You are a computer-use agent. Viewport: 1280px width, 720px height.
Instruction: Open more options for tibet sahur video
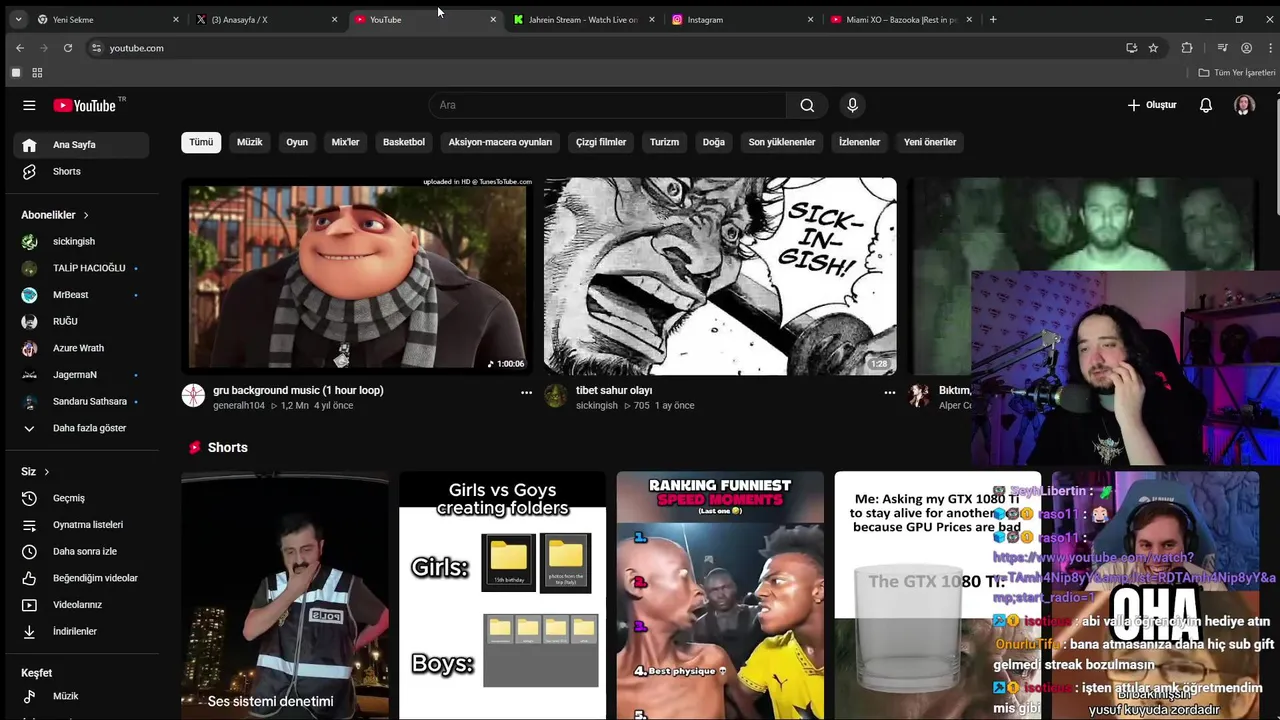click(889, 393)
